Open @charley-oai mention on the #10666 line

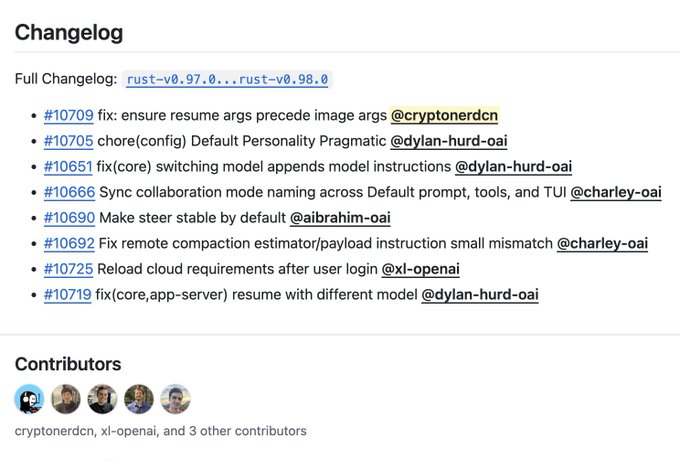click(616, 192)
